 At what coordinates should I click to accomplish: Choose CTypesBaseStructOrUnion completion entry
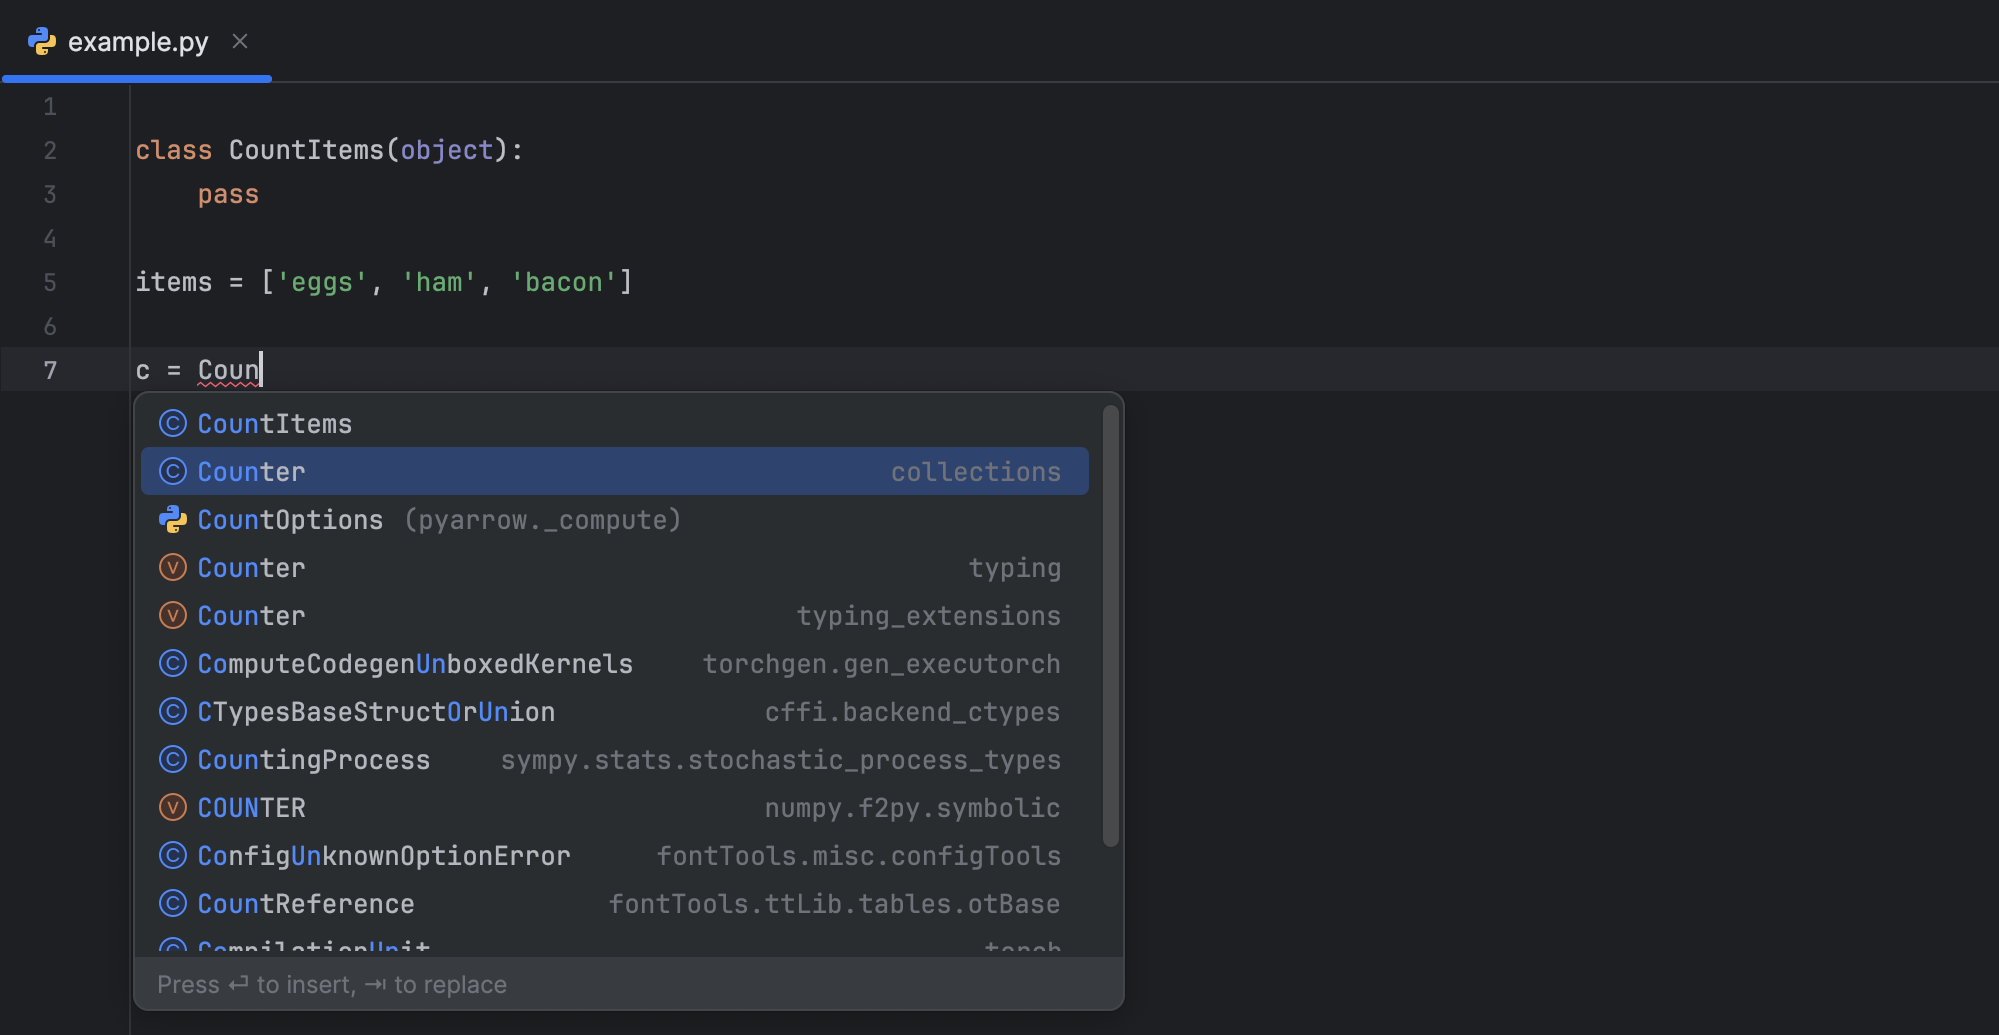point(376,712)
